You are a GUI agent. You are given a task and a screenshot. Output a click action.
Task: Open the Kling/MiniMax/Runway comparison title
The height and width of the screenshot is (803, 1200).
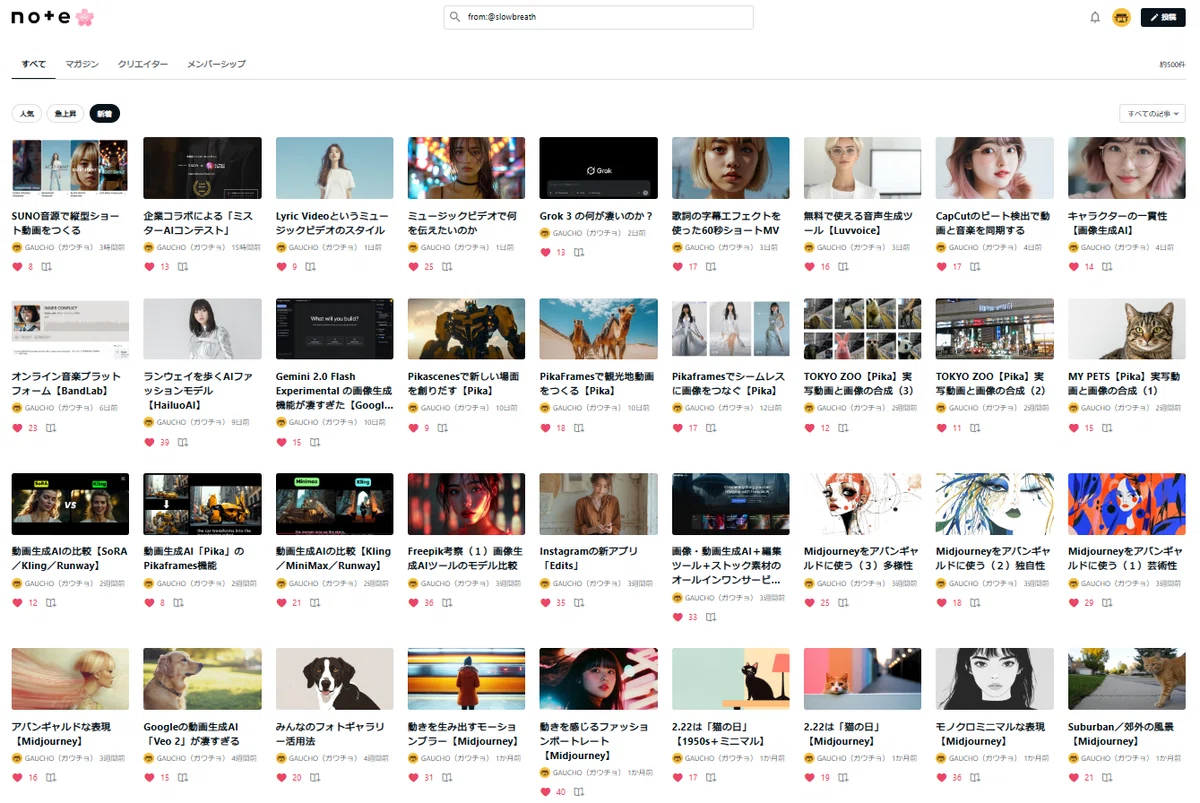[333, 558]
